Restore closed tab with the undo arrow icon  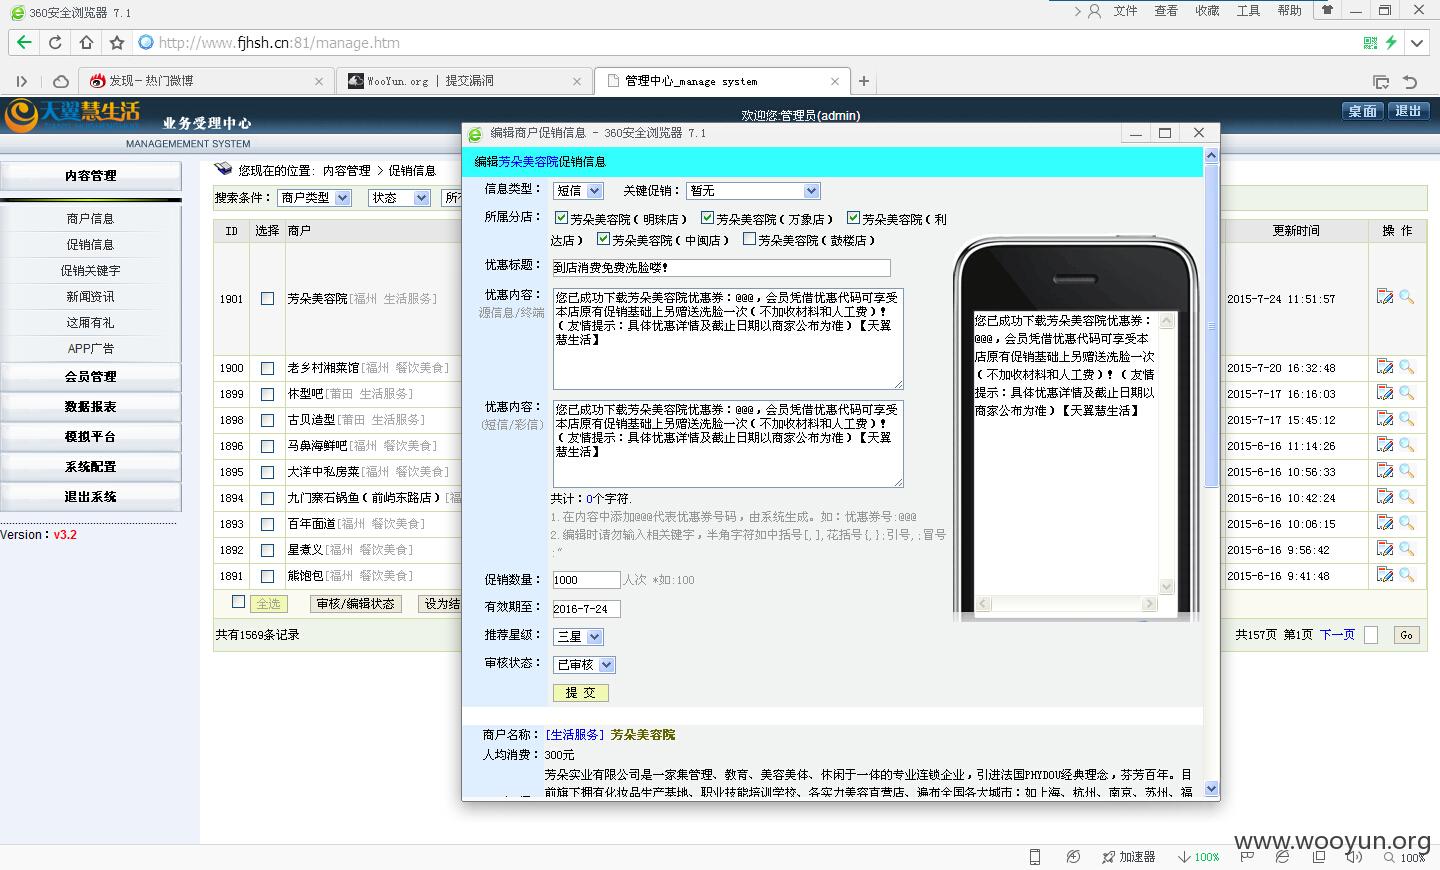[x=1410, y=81]
